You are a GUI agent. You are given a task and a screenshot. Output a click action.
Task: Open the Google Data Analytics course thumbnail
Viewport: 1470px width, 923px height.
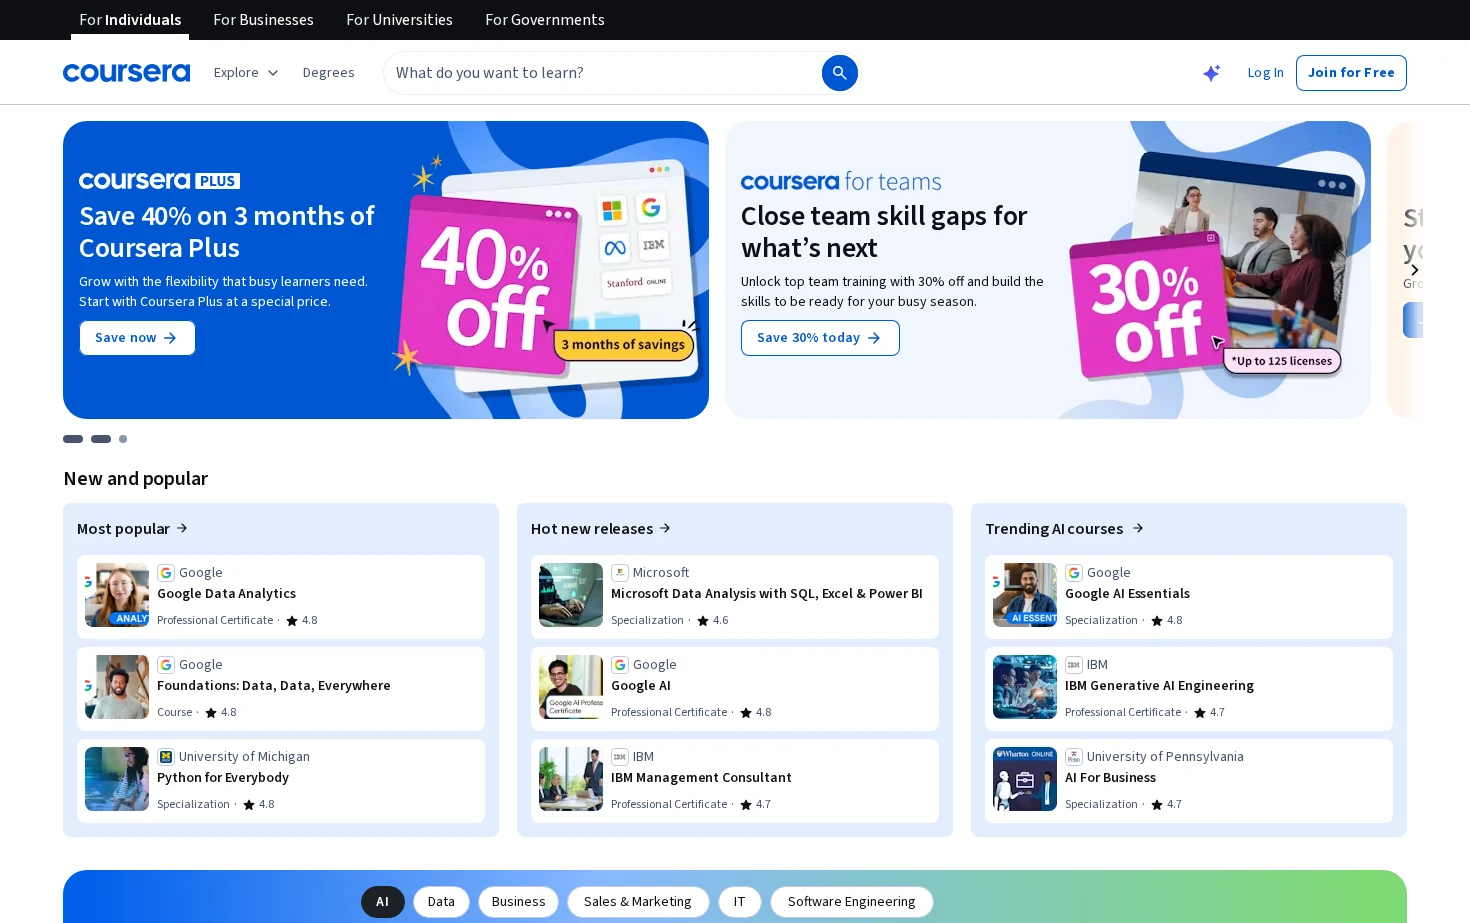point(117,595)
